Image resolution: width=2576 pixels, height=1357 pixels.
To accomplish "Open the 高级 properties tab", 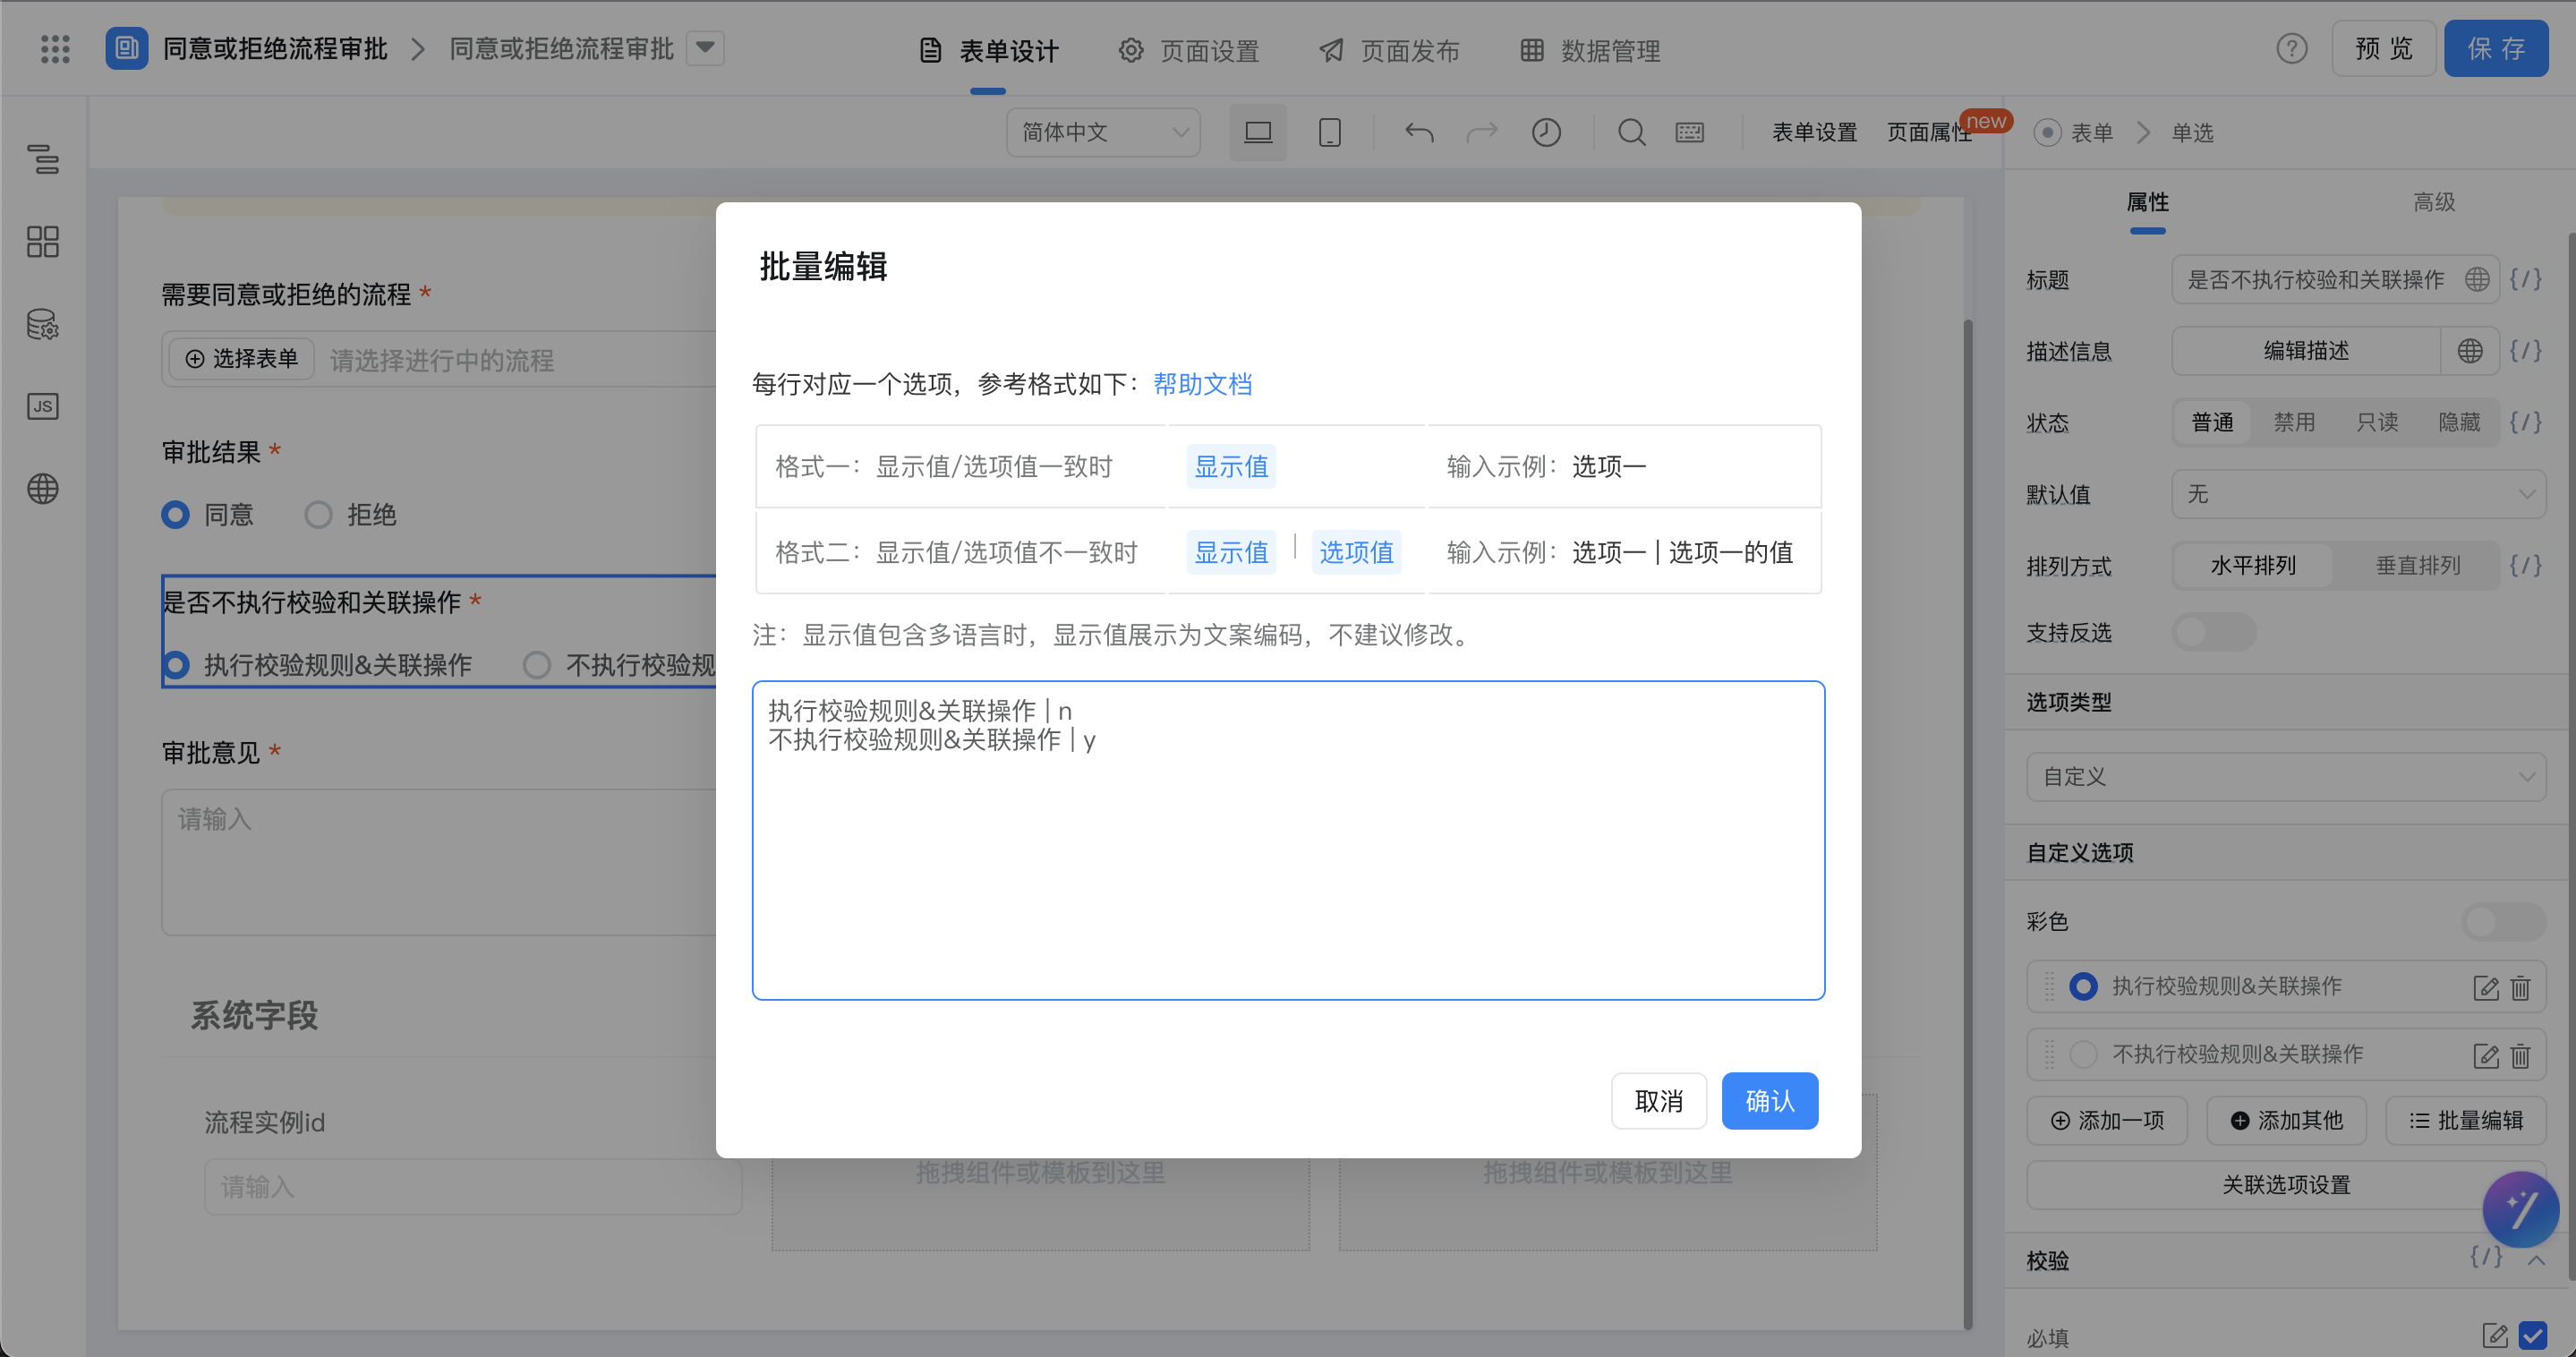I will pos(2433,202).
